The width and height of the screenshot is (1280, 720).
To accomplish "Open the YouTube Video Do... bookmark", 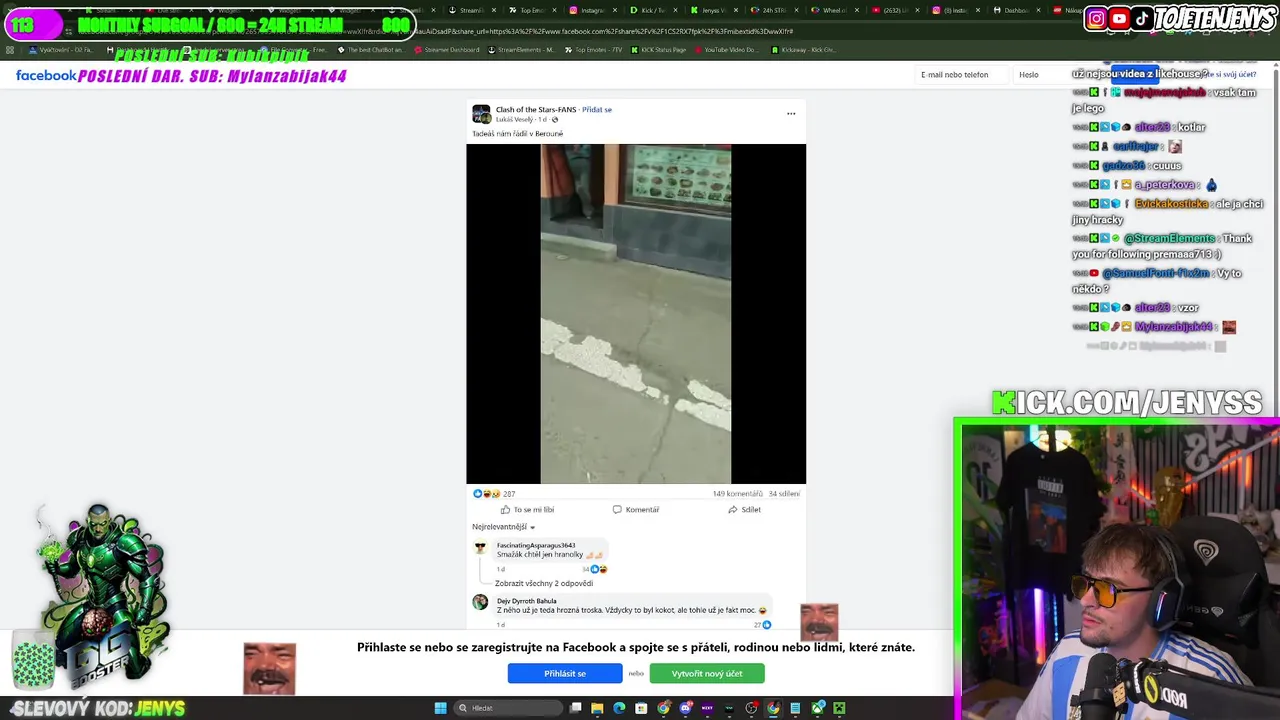I will point(727,49).
